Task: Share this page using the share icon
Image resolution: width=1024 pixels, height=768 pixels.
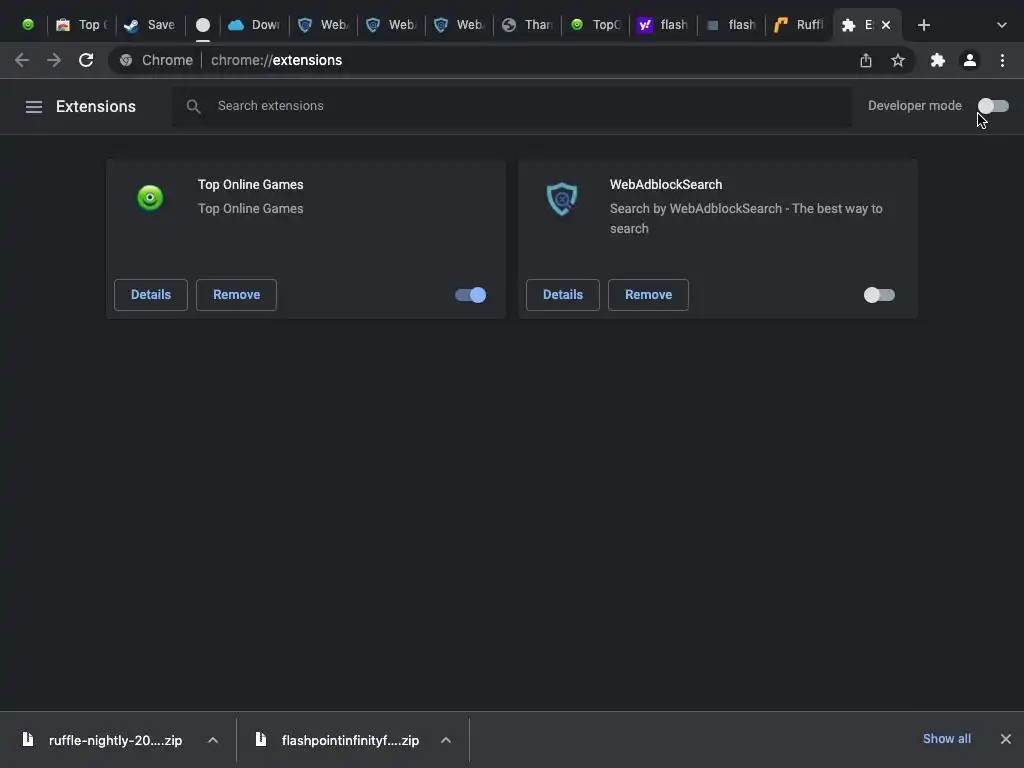Action: point(866,60)
